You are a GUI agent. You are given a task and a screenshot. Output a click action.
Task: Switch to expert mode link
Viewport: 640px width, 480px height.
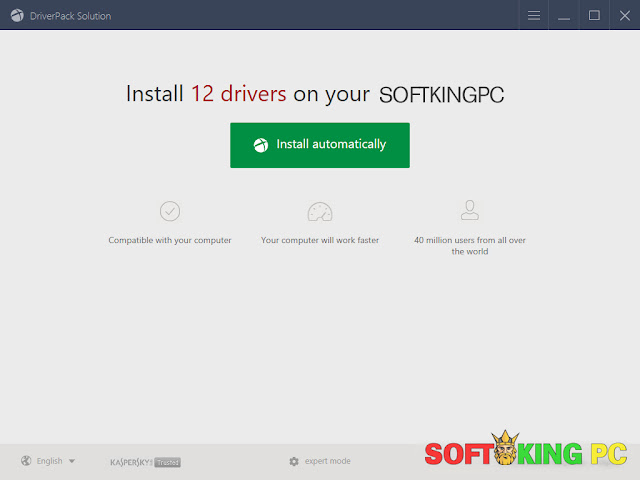click(327, 461)
